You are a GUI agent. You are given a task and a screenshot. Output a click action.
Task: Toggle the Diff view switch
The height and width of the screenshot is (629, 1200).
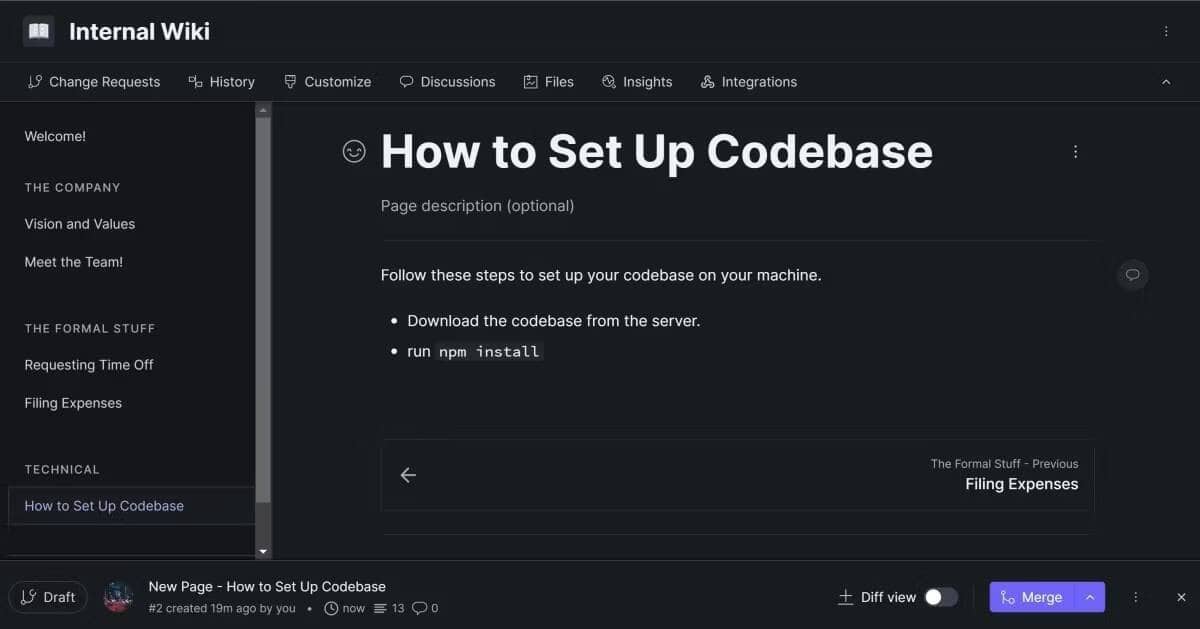tap(940, 597)
